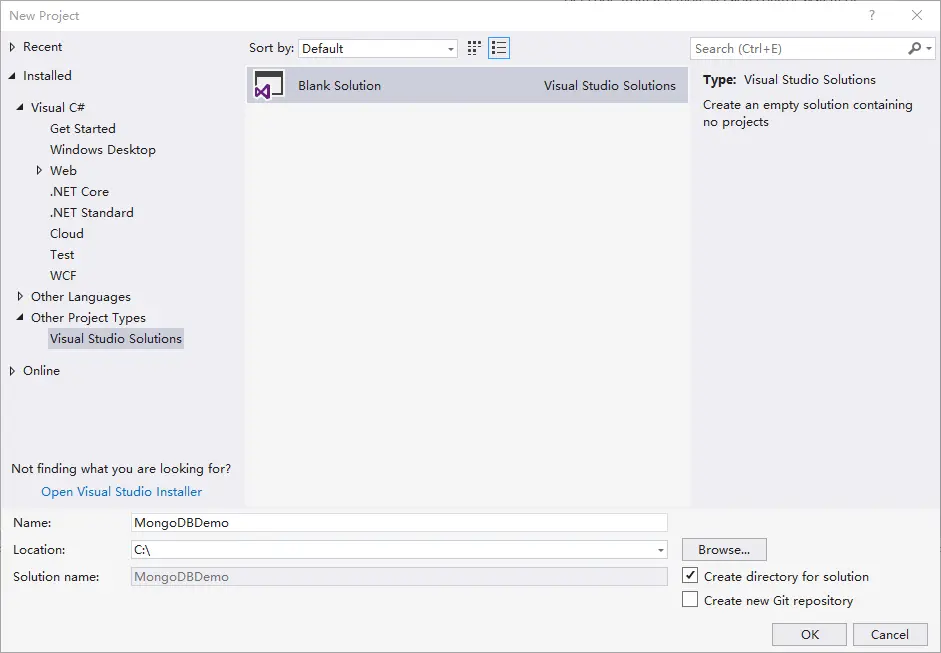
Task: Select .NET Standard category
Action: click(x=92, y=212)
